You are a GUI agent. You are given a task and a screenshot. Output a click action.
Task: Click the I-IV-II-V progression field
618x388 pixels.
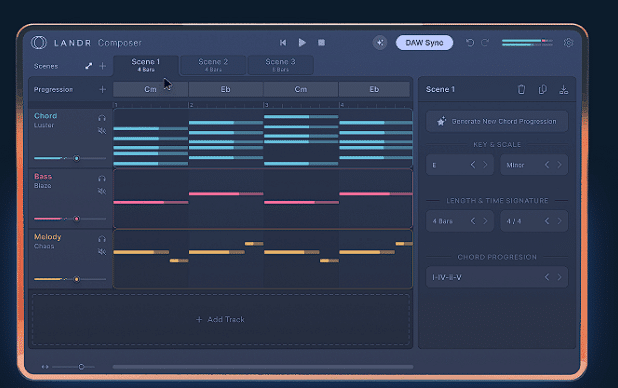pyautogui.click(x=497, y=277)
